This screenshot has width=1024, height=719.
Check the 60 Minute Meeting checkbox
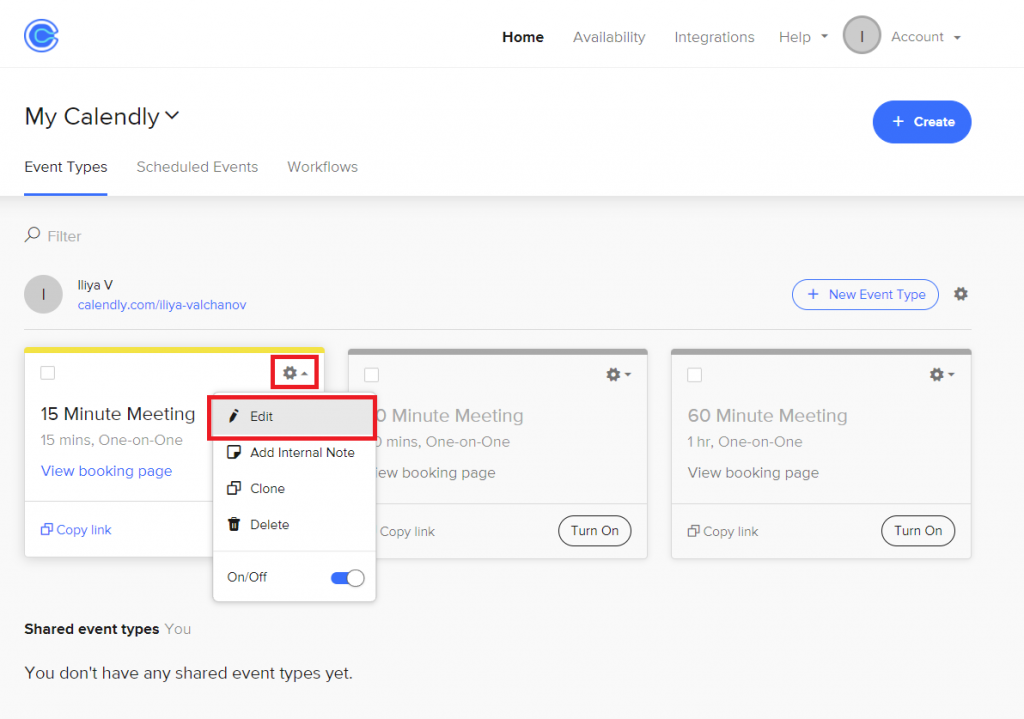click(x=695, y=375)
